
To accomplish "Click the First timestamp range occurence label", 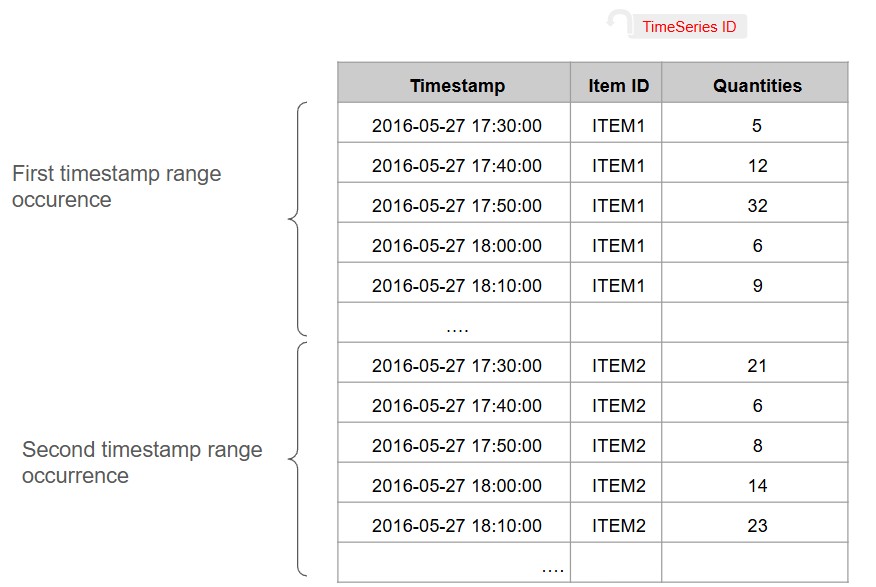I will coord(116,187).
